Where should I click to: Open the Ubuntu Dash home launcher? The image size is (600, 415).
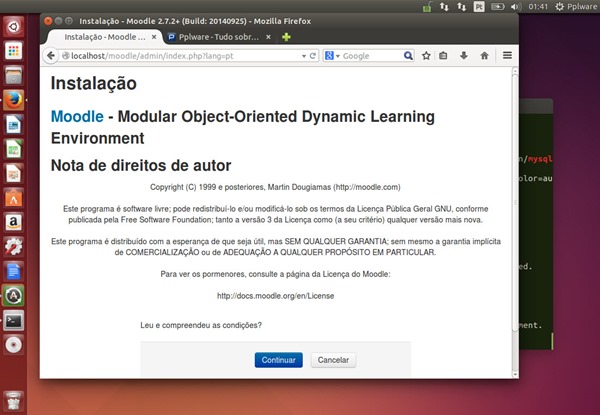[x=14, y=26]
